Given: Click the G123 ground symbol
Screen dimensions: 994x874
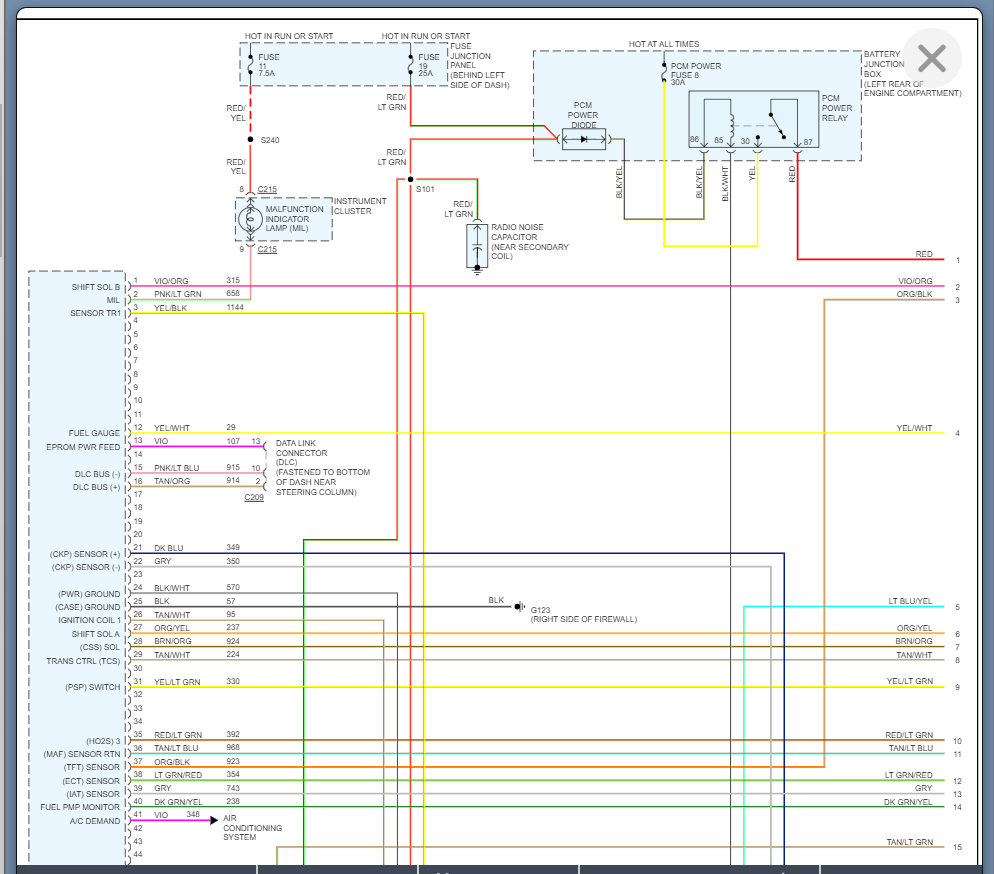Looking at the screenshot, I should pyautogui.click(x=520, y=606).
